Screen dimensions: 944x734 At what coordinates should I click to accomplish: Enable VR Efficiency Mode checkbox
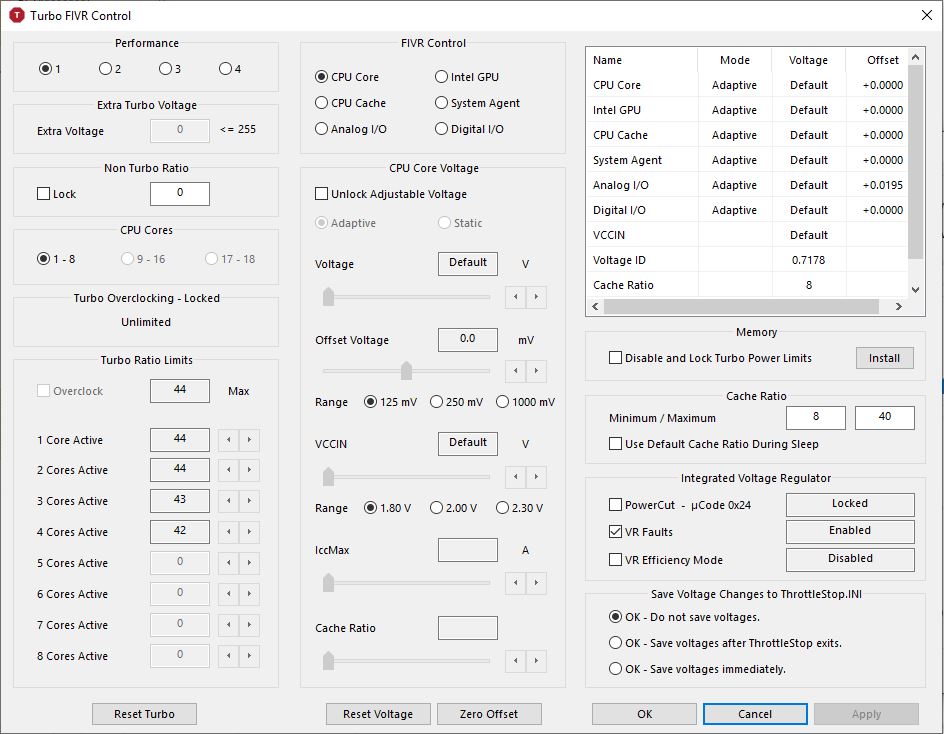pyautogui.click(x=615, y=559)
